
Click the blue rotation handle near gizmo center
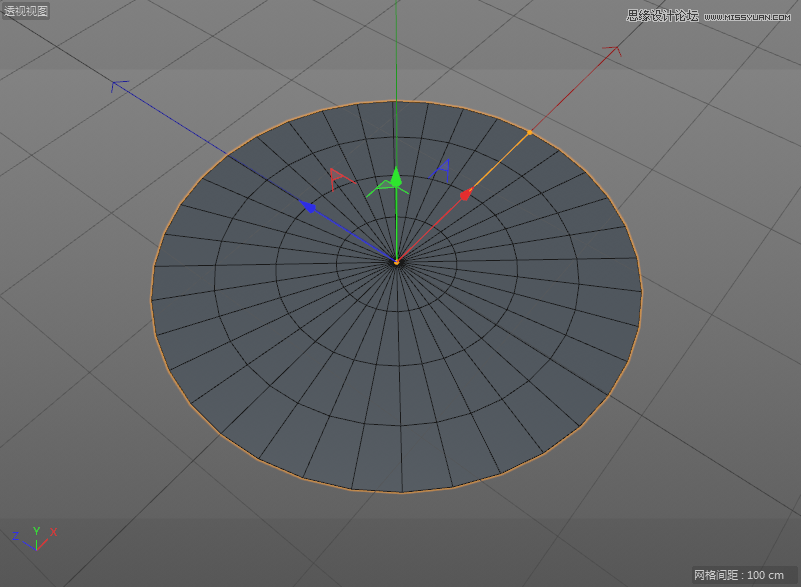pyautogui.click(x=442, y=169)
